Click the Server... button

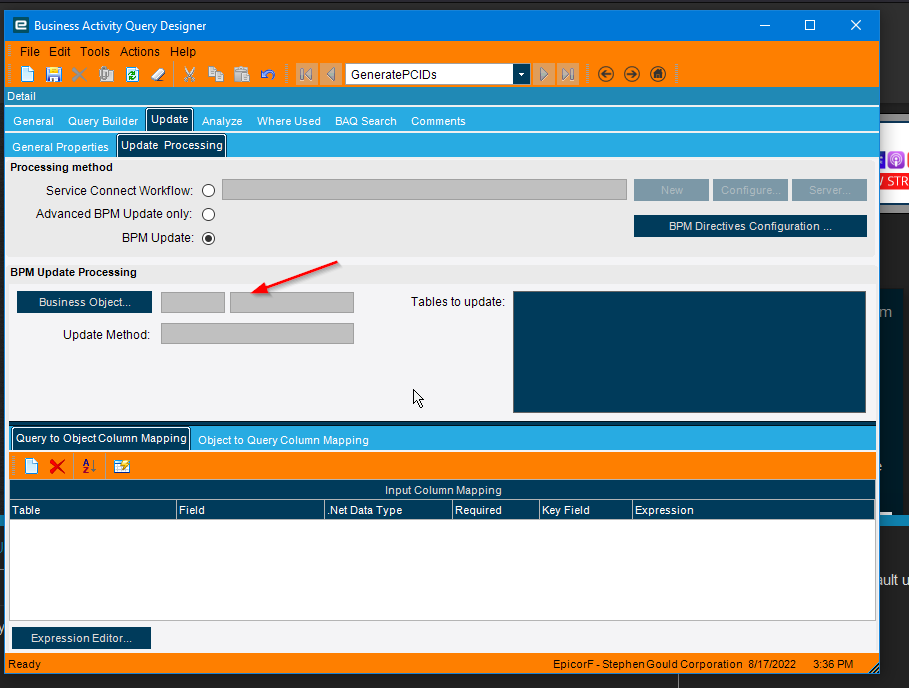point(830,190)
